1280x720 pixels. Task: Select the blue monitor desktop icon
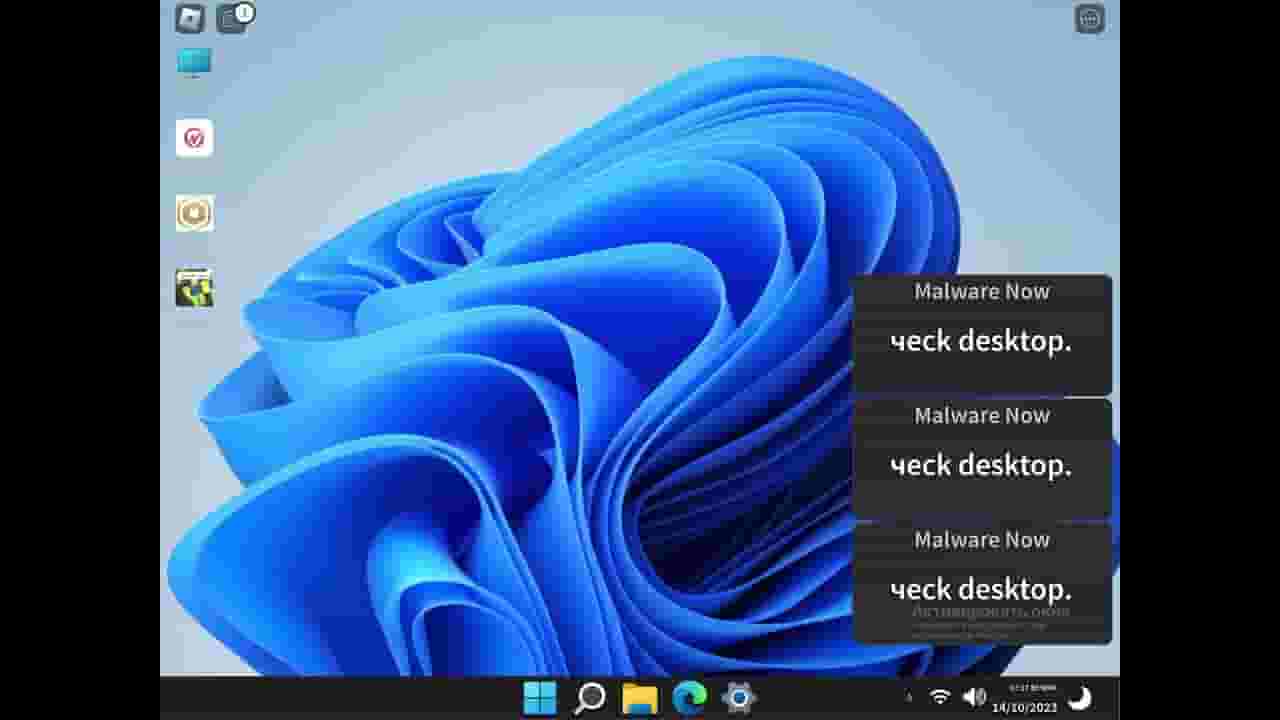coord(194,63)
